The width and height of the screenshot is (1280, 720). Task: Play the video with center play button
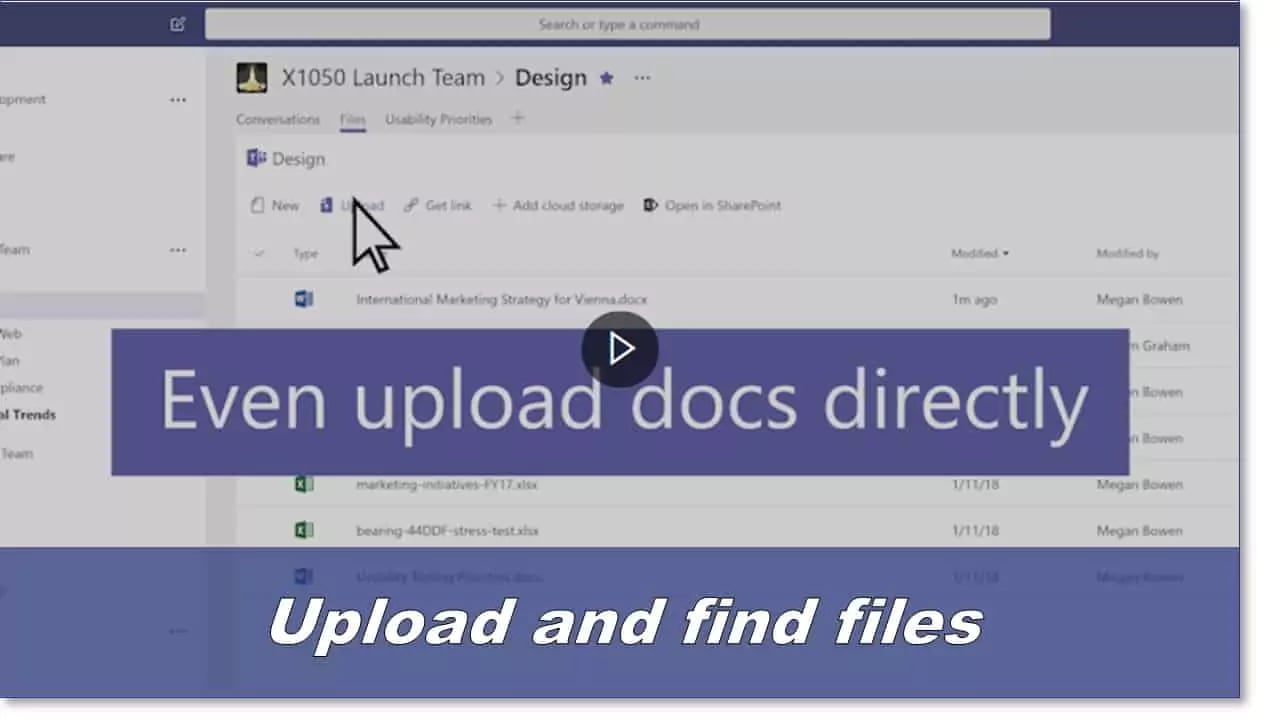[619, 349]
